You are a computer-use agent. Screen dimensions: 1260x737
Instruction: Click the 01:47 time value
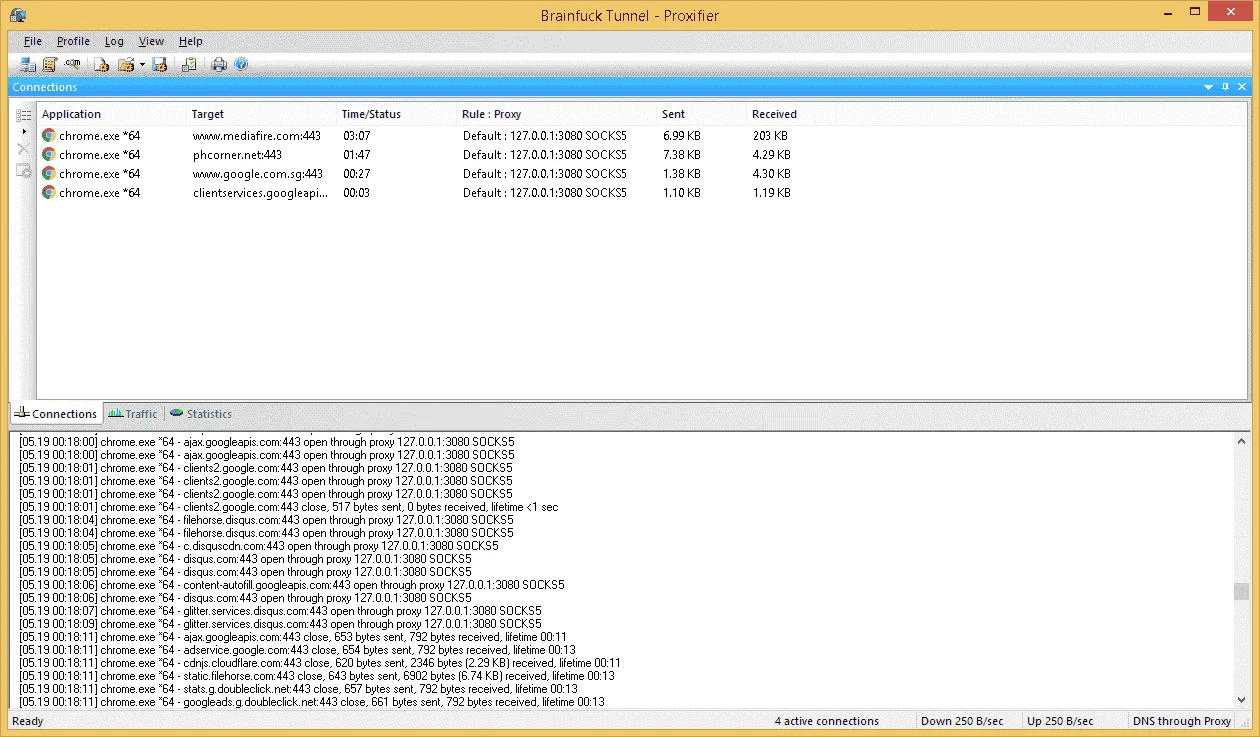357,155
